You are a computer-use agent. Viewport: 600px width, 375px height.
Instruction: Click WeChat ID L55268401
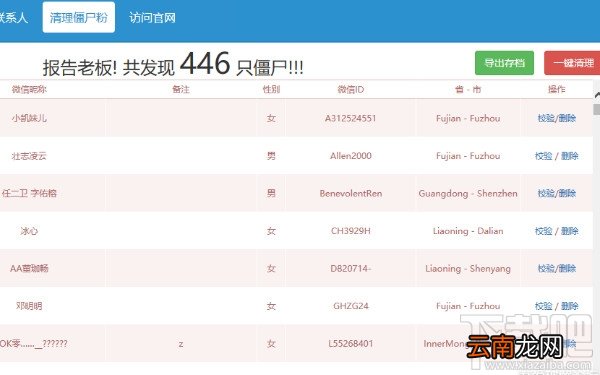point(351,344)
